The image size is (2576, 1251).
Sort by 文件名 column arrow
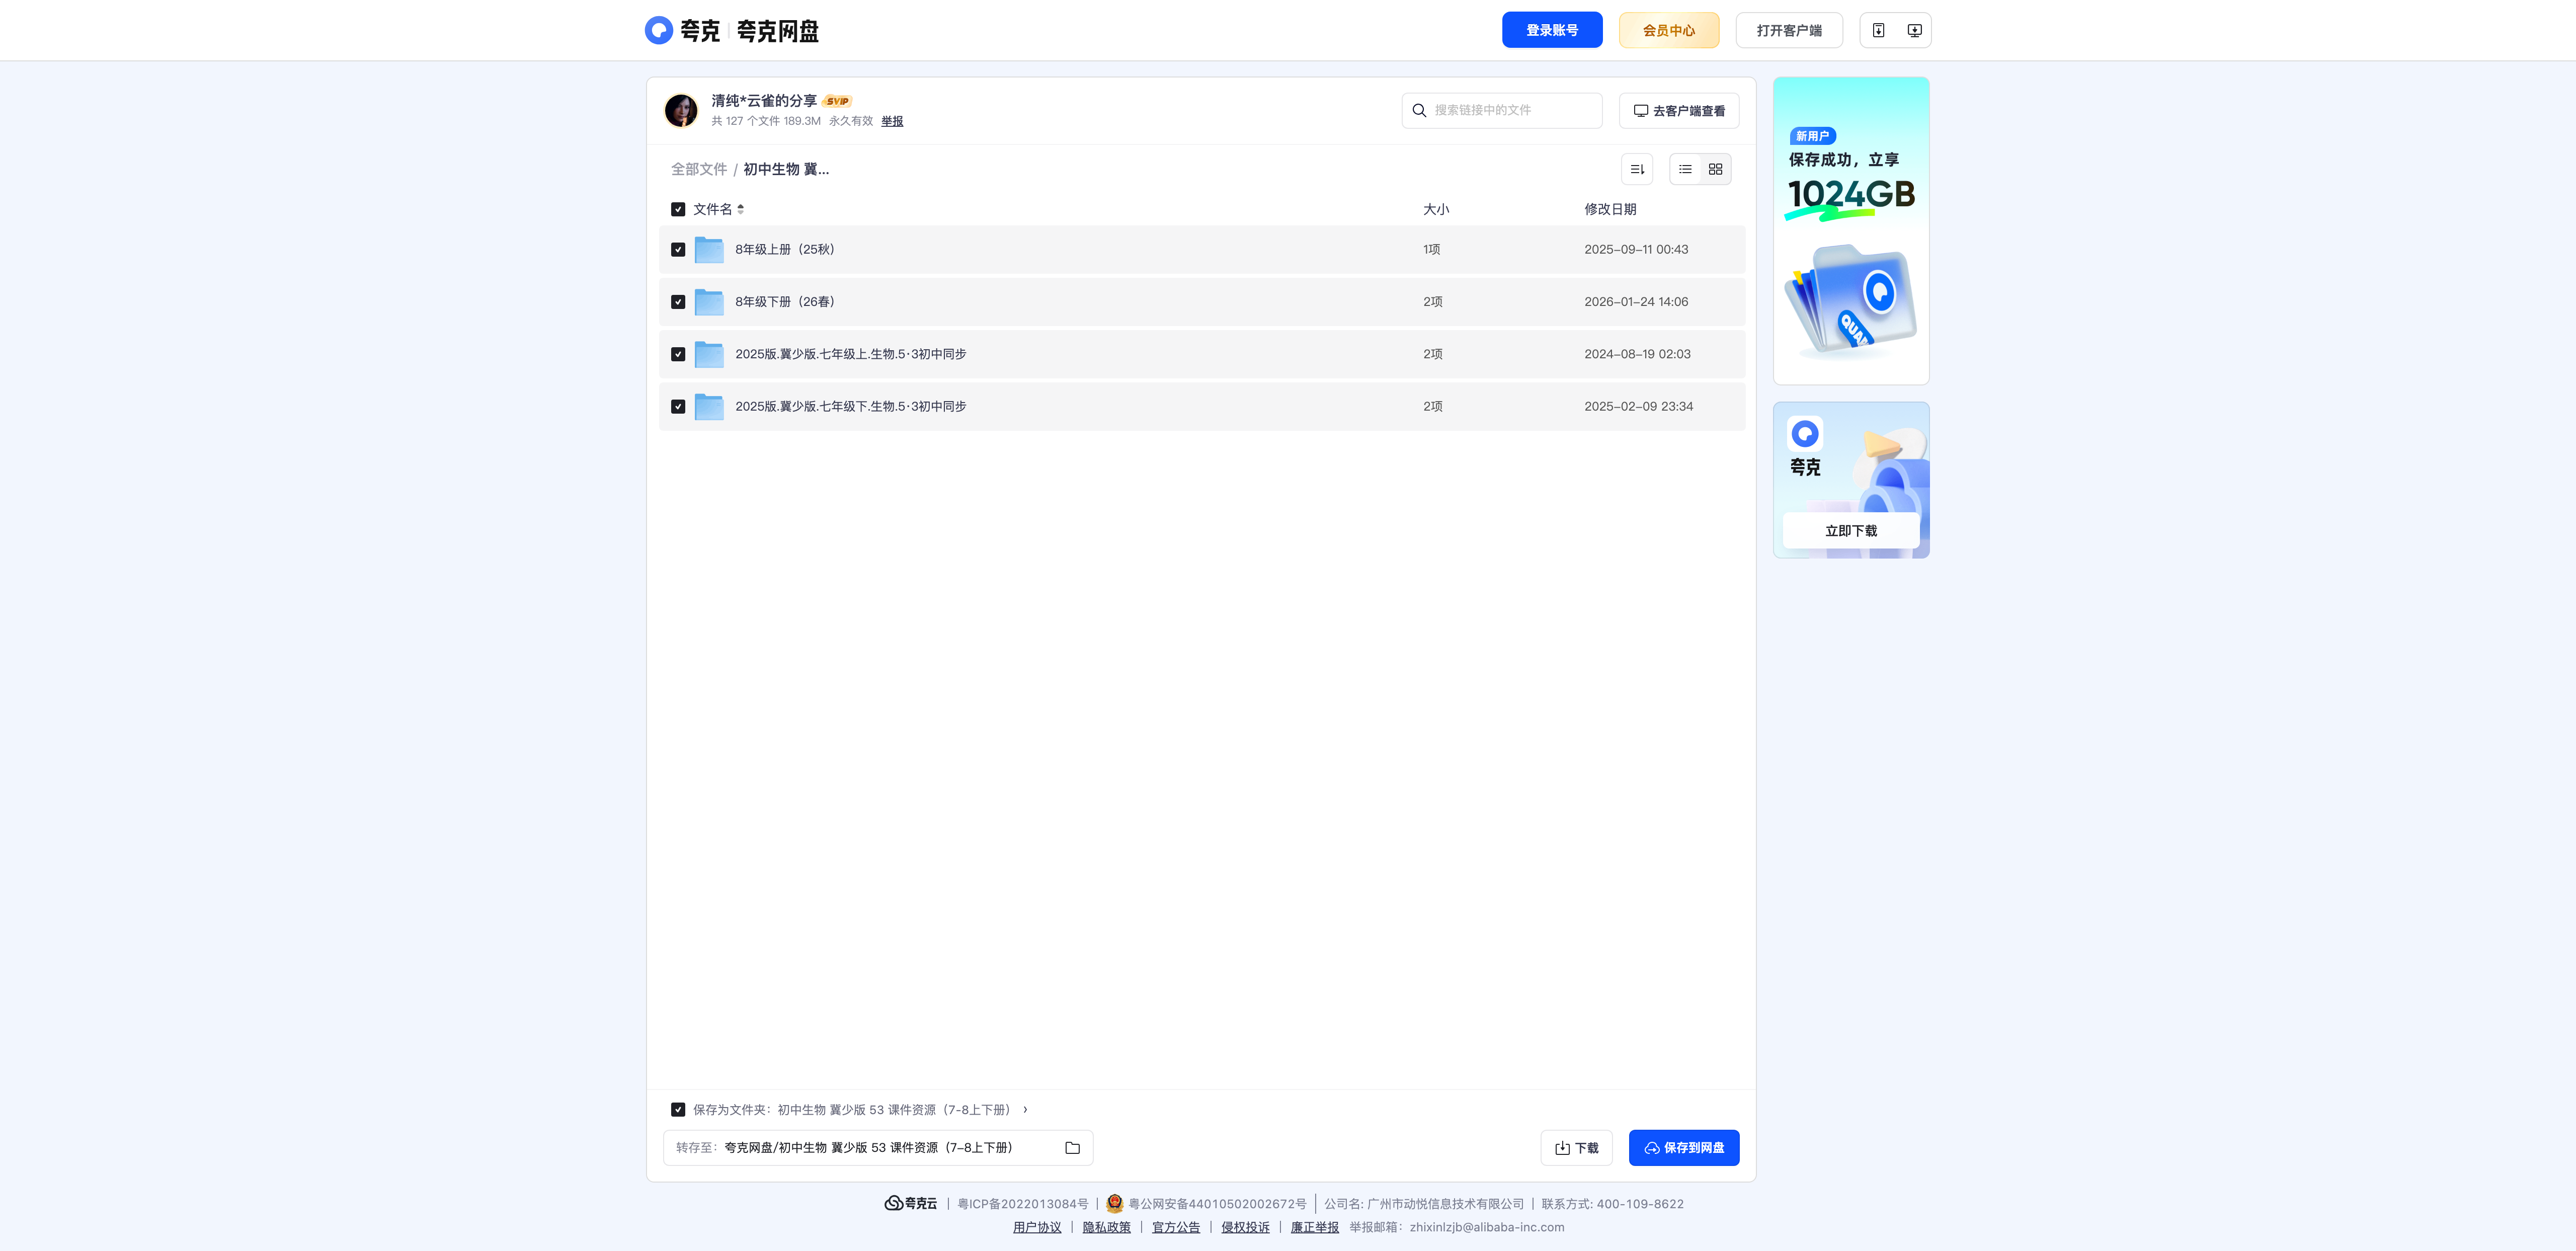click(x=740, y=209)
